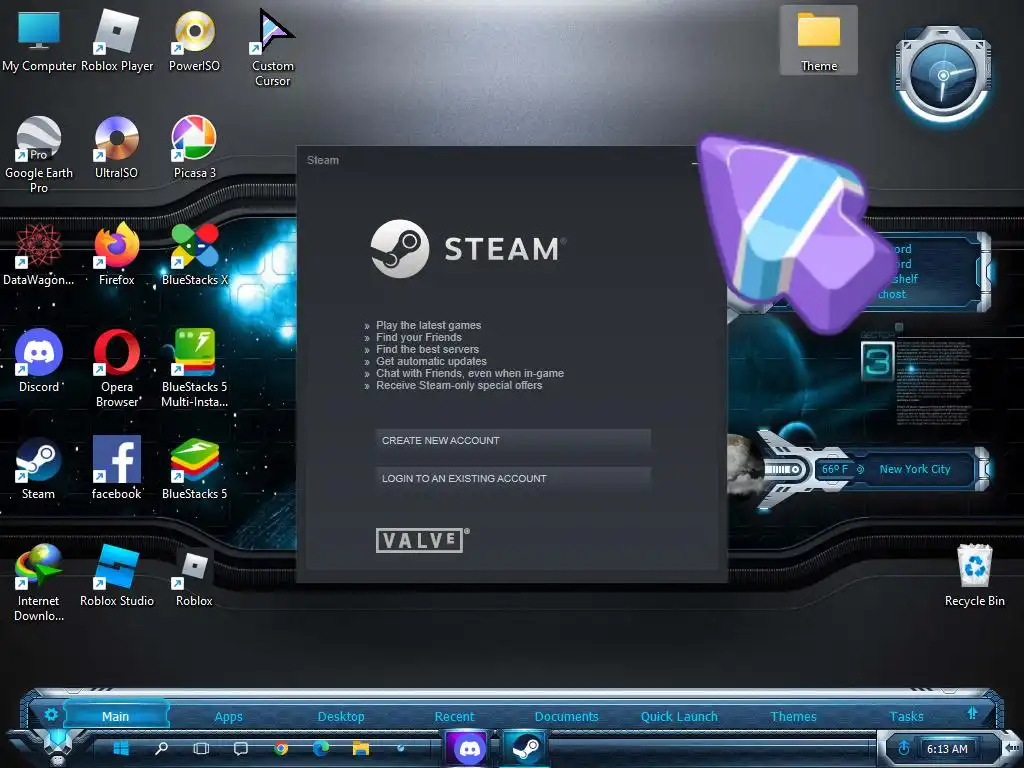
Task: Open File Explorer from the taskbar
Action: (x=360, y=748)
